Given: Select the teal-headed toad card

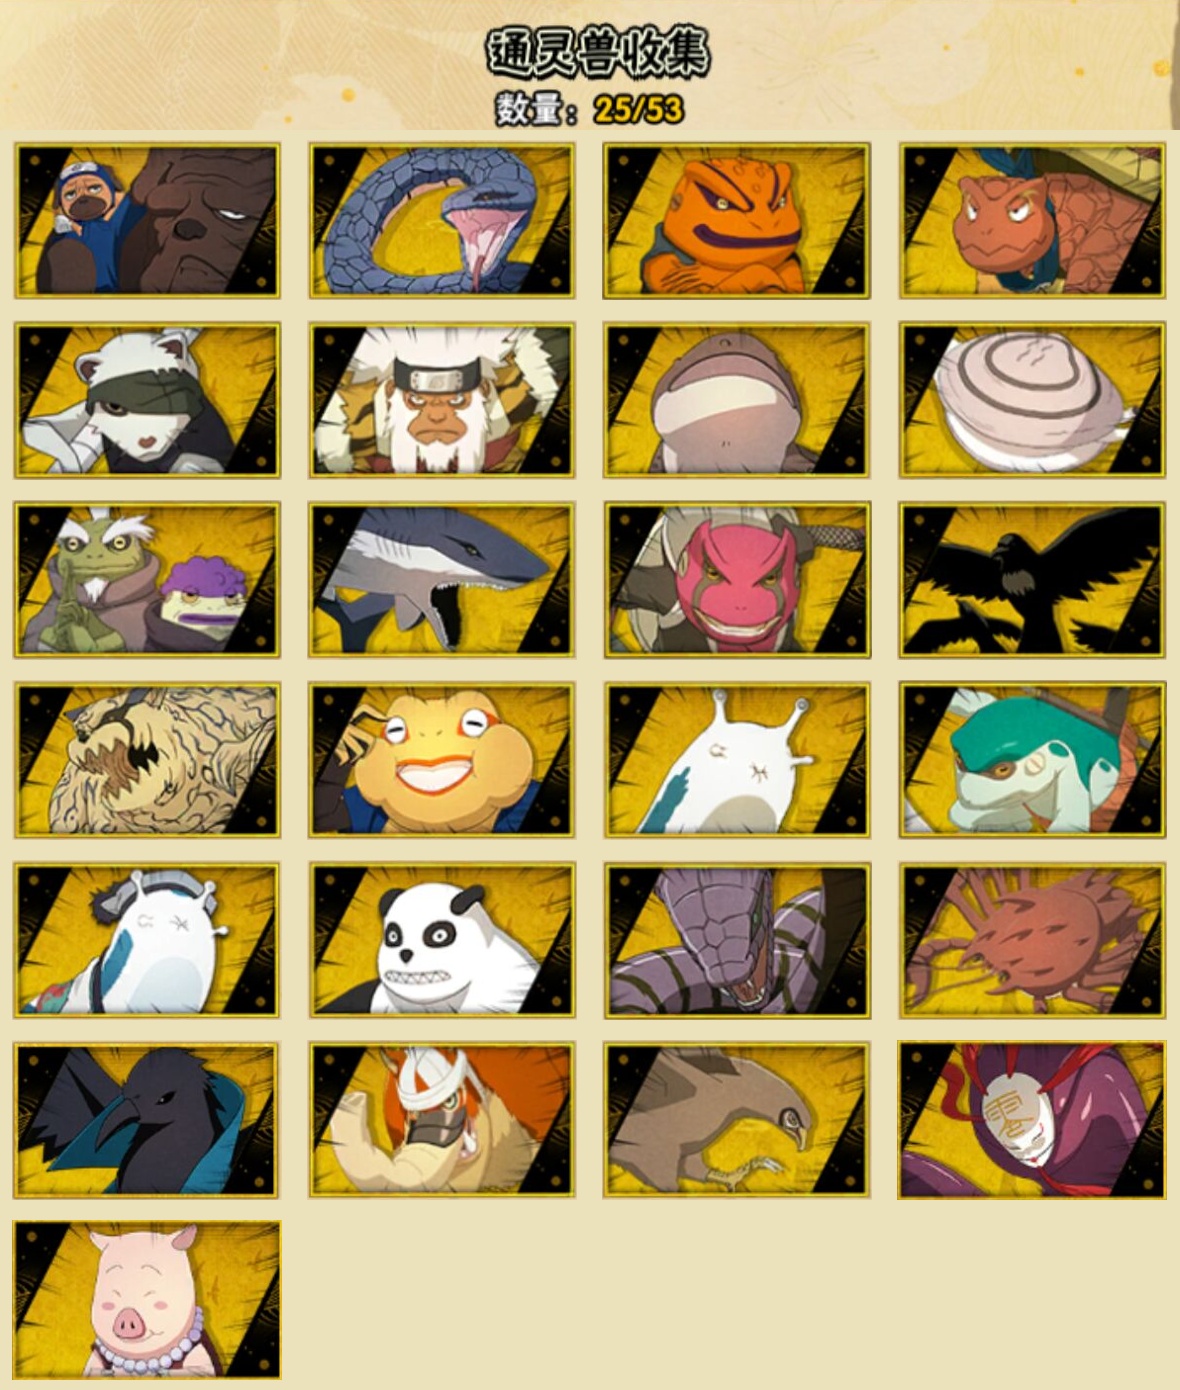Looking at the screenshot, I should 1032,760.
